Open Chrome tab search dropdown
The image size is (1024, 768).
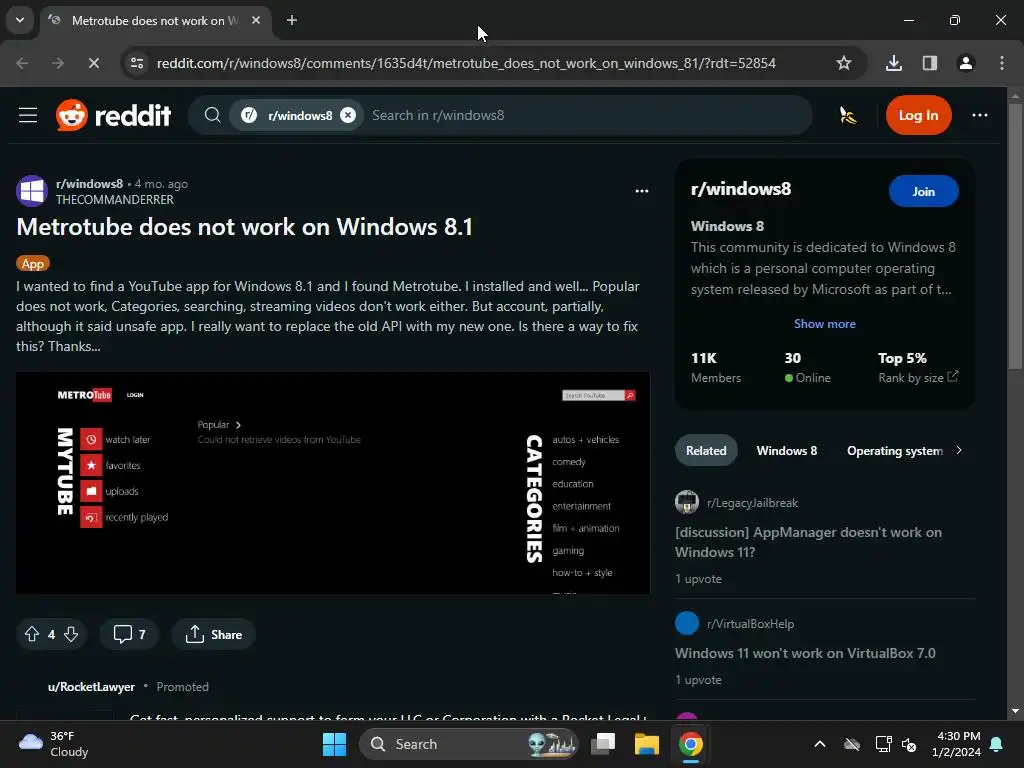(20, 20)
